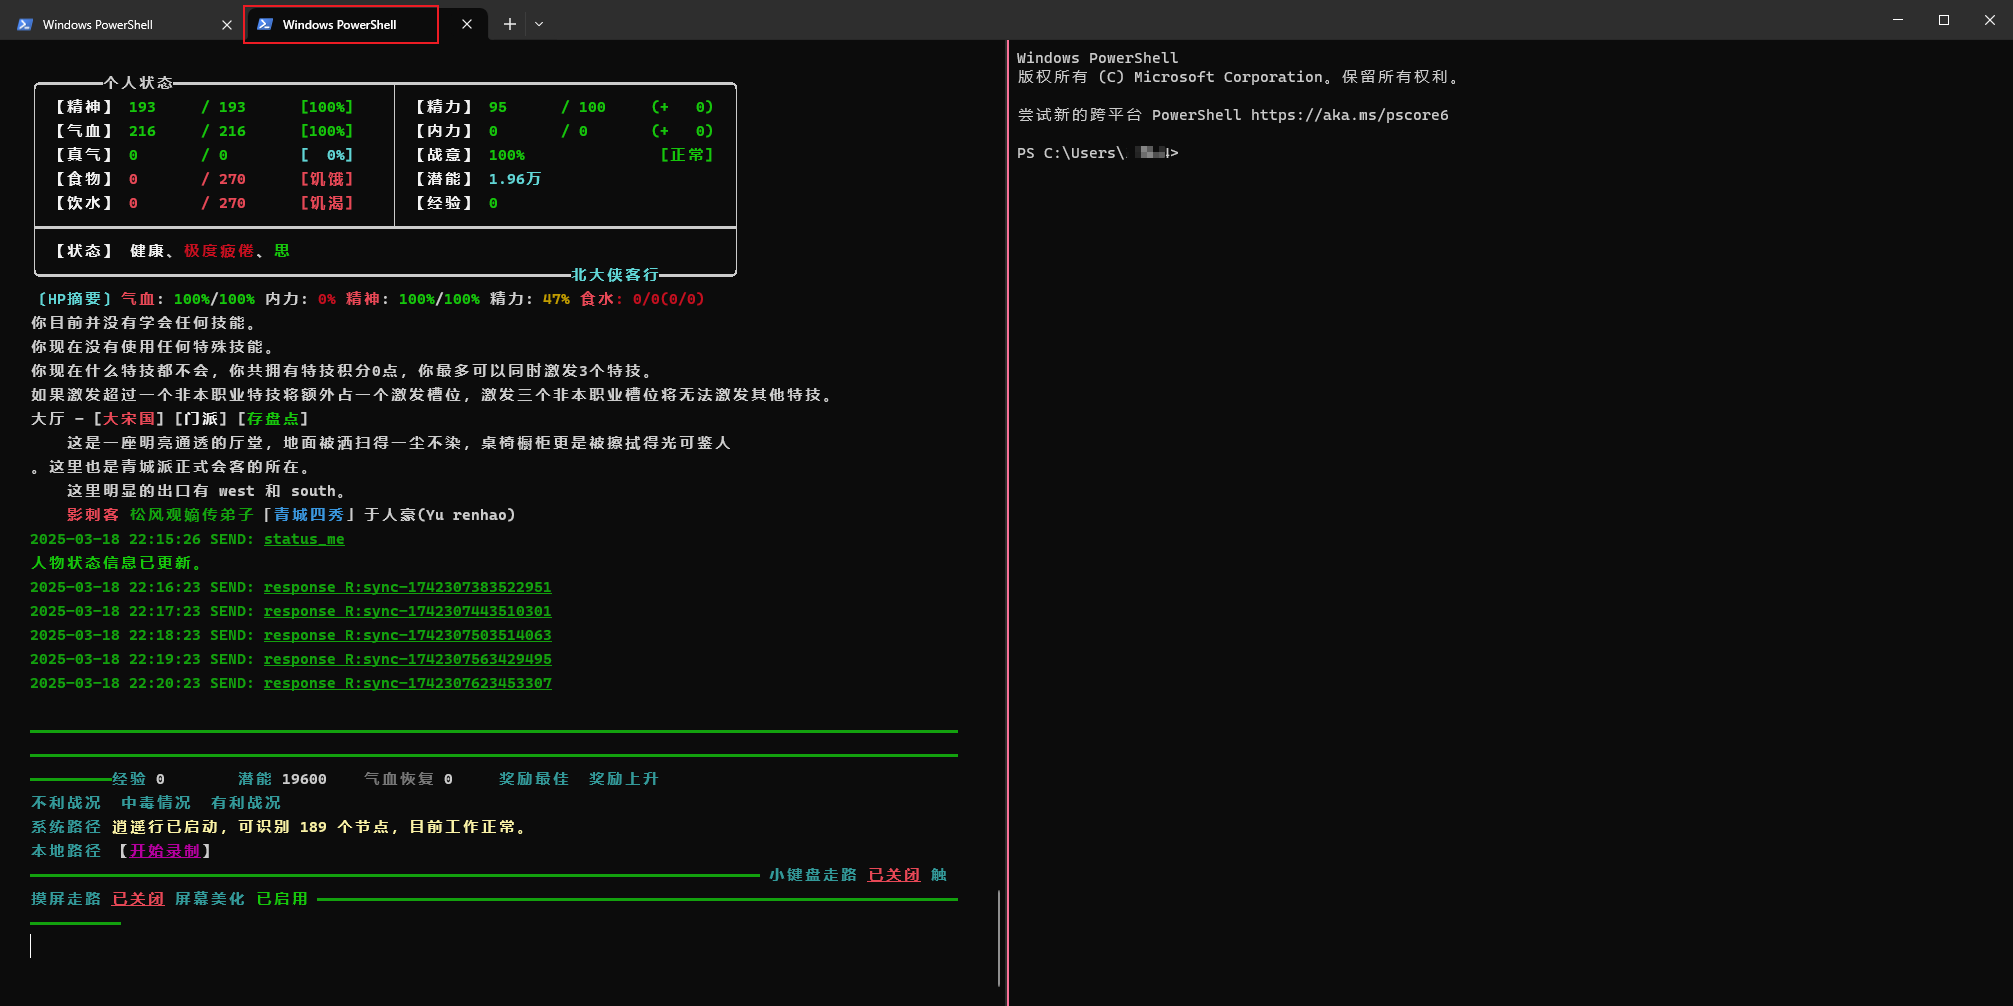Open the status_me command link

304,539
